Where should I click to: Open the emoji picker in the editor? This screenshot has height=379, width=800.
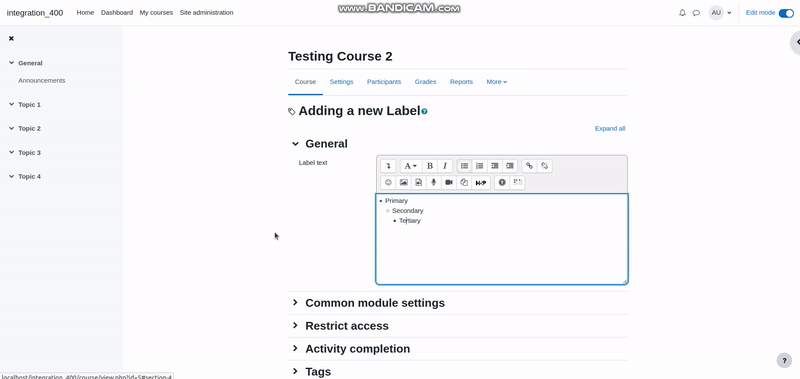click(388, 183)
